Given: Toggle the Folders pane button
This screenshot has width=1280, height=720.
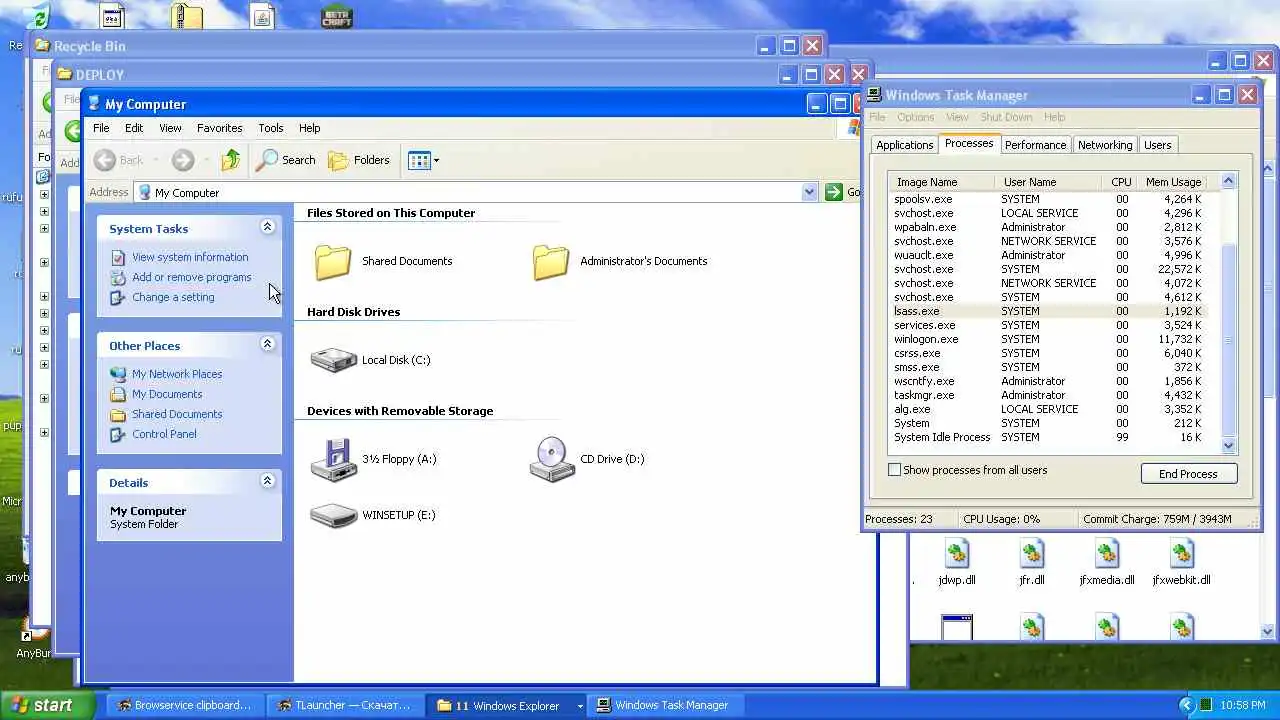Looking at the screenshot, I should click(x=359, y=160).
